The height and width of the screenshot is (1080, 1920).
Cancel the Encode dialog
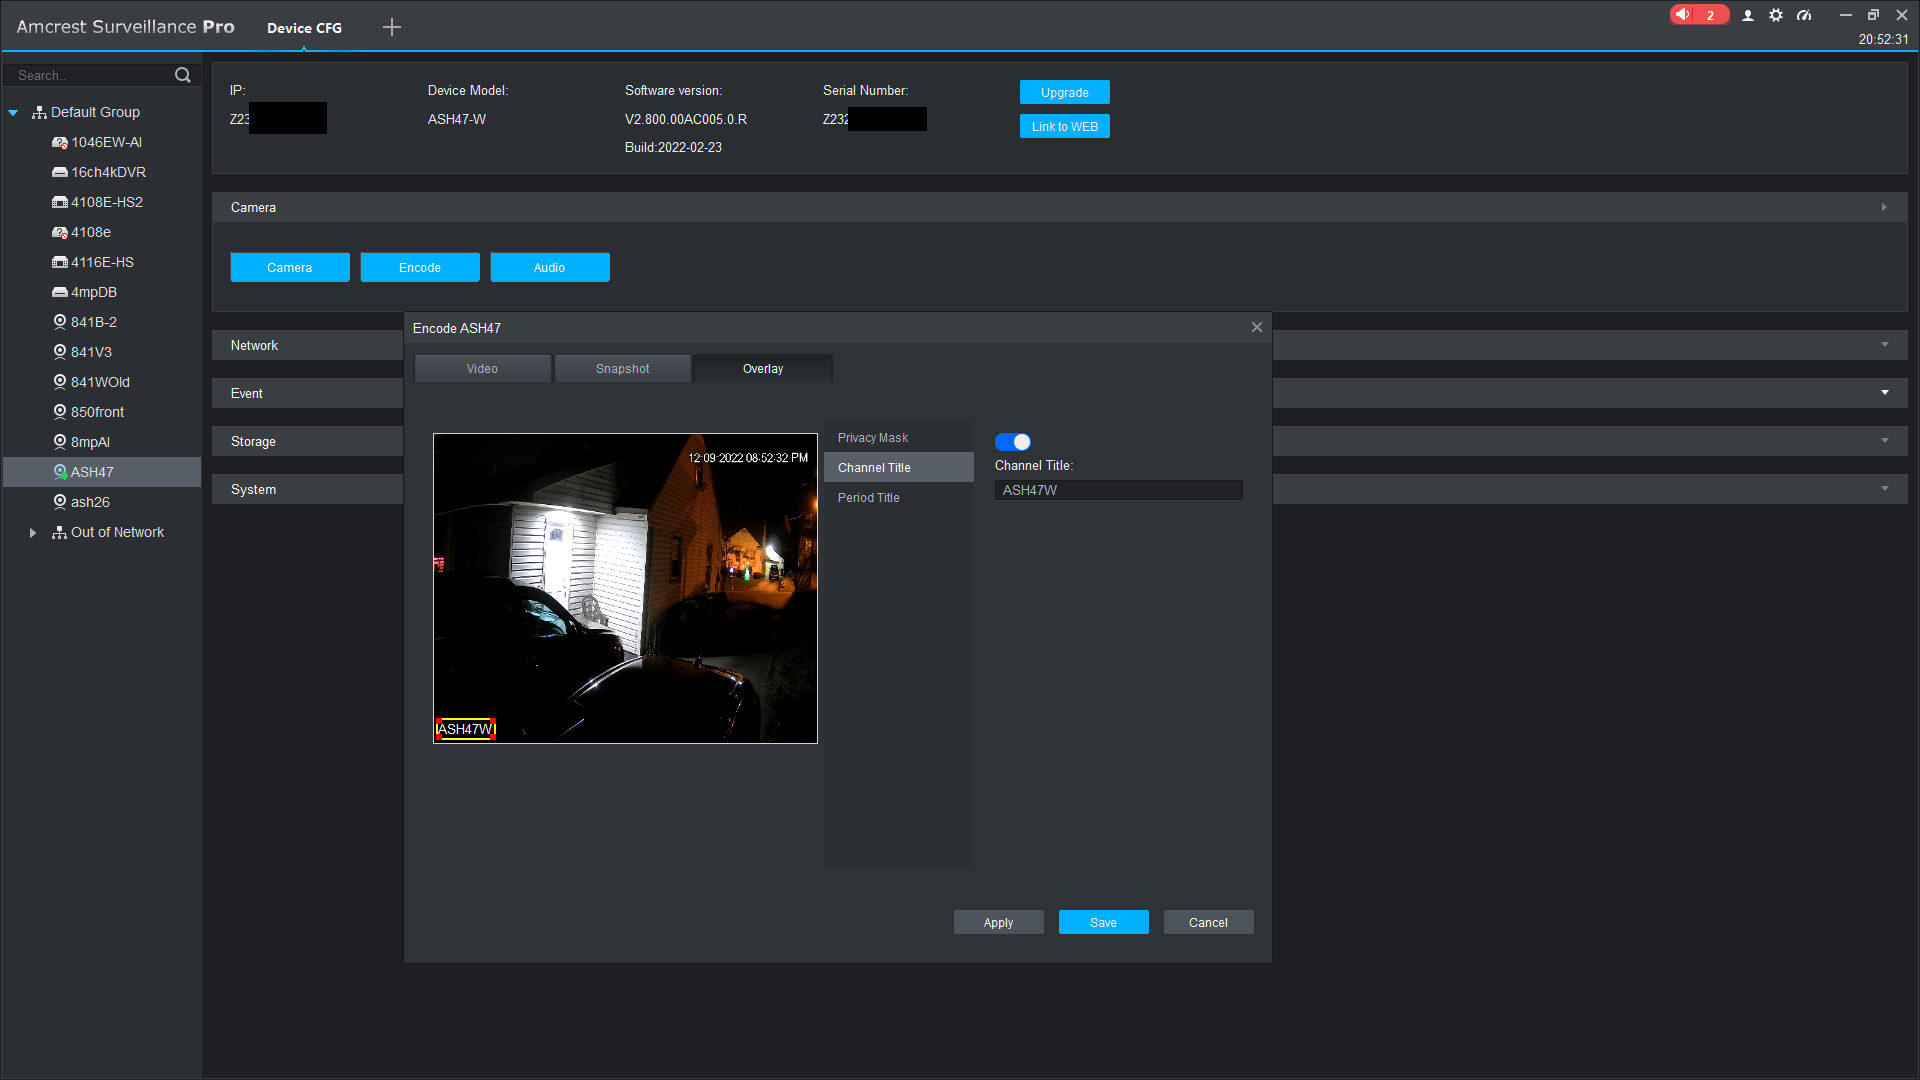(x=1208, y=922)
